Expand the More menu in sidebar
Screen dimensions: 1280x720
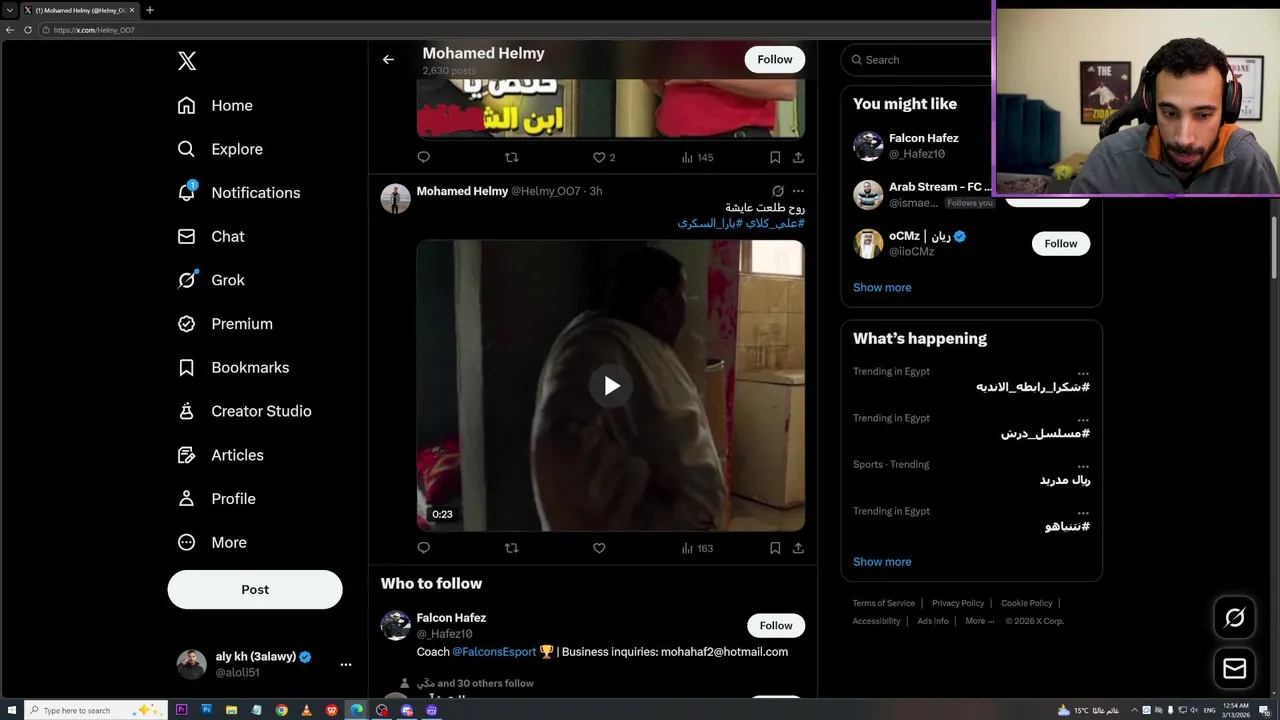coord(212,542)
